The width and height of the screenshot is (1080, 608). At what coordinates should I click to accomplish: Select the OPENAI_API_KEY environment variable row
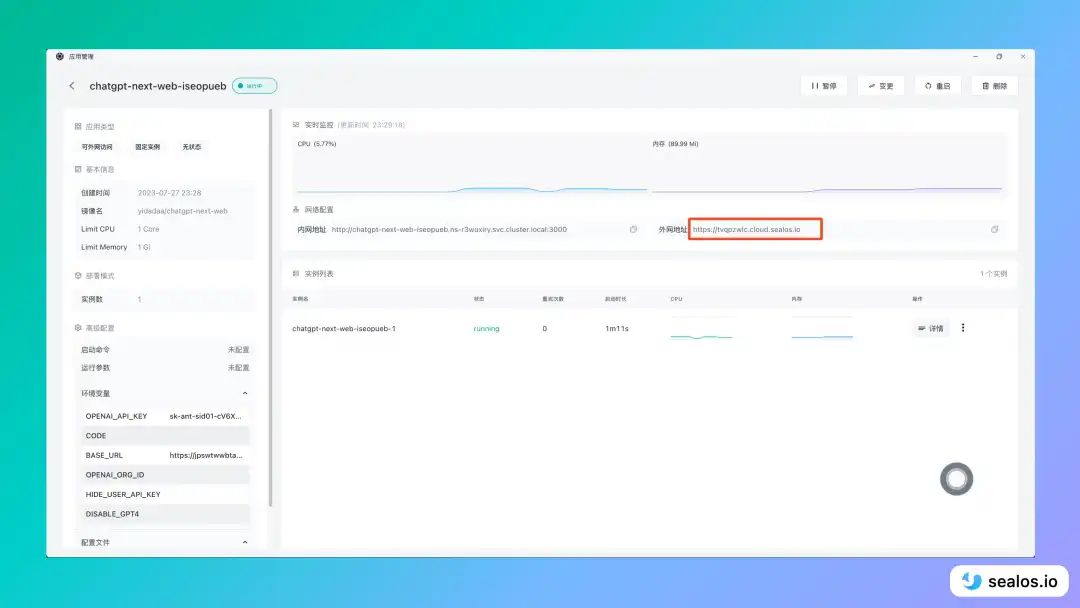click(164, 416)
